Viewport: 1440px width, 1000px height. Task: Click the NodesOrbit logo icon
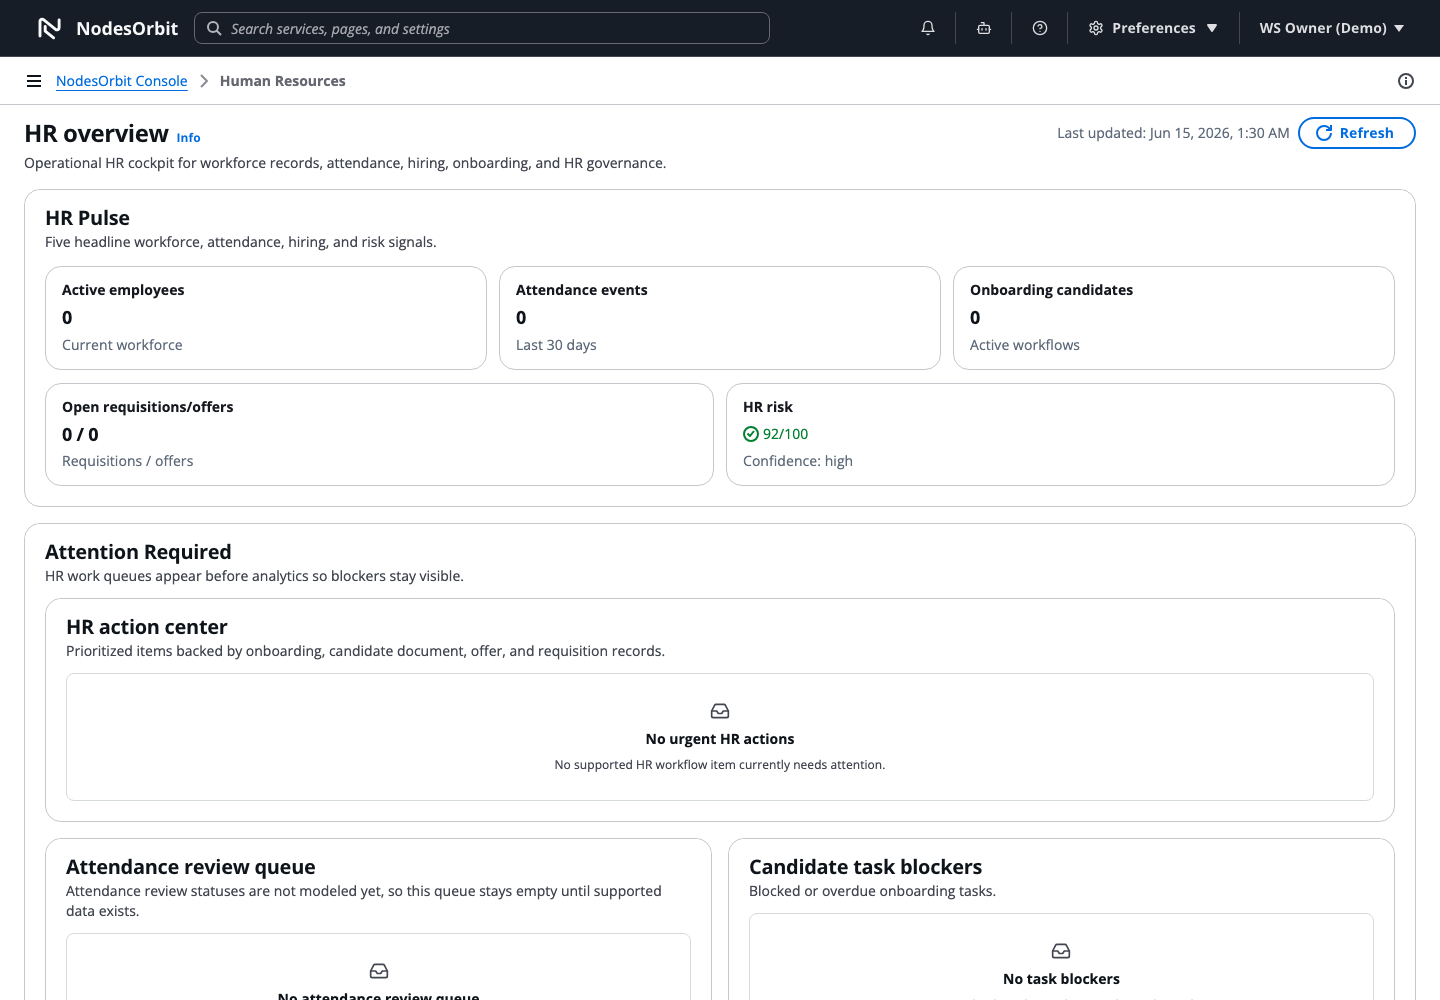pos(49,28)
